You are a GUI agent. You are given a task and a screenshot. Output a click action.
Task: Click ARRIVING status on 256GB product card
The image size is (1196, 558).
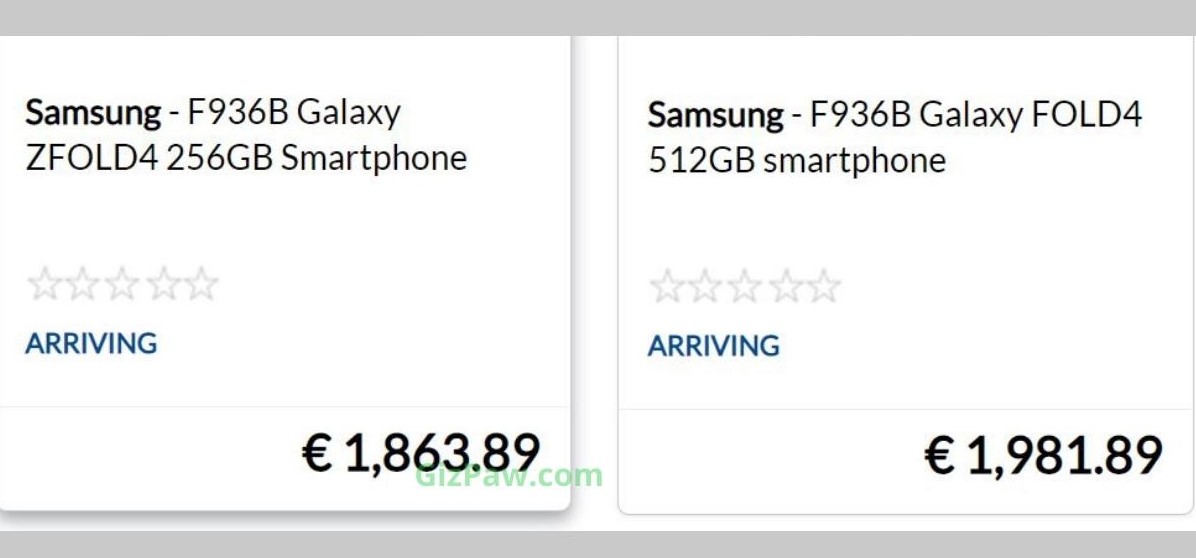pos(91,344)
